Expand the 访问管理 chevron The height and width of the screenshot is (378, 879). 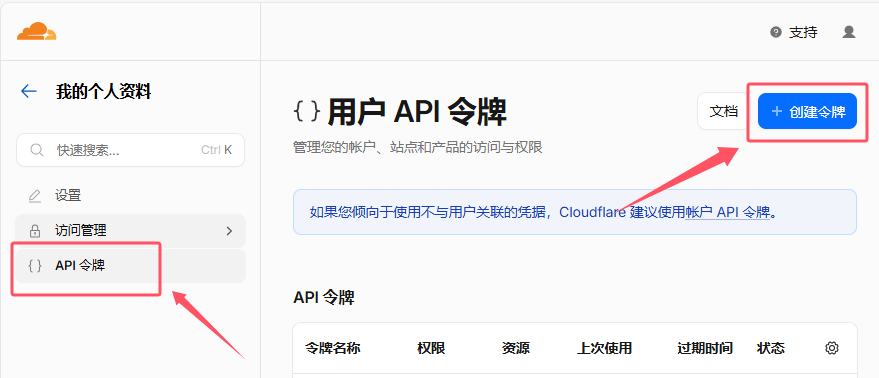[229, 231]
